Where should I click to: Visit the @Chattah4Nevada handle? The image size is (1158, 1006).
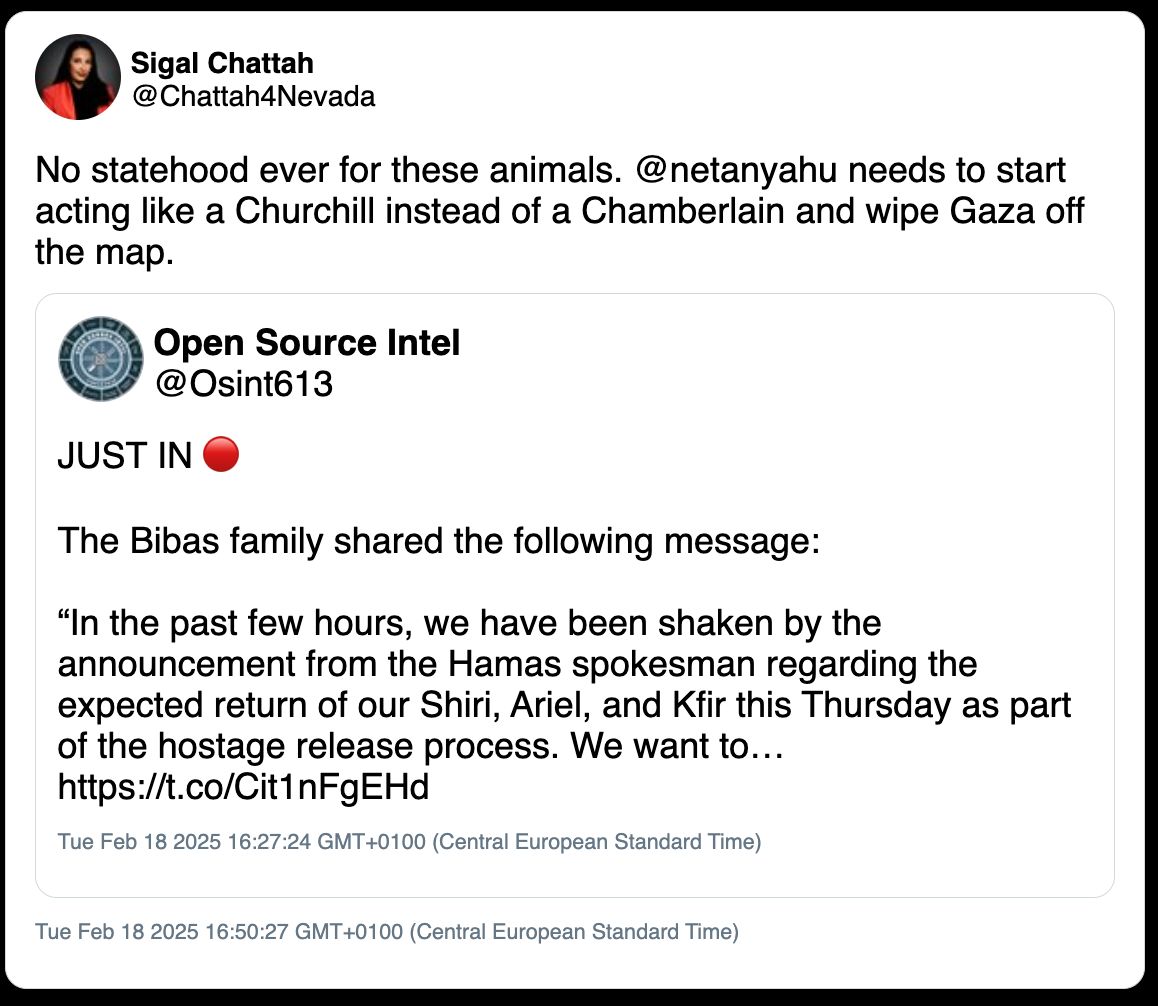tap(253, 97)
